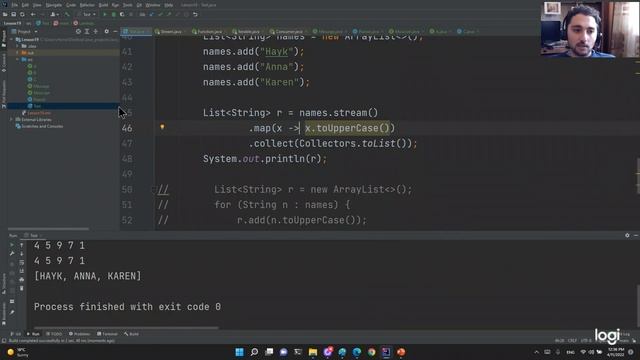Screen dimensions: 640x360
Task: Switch to Function.java editor tab
Action: 209,31
